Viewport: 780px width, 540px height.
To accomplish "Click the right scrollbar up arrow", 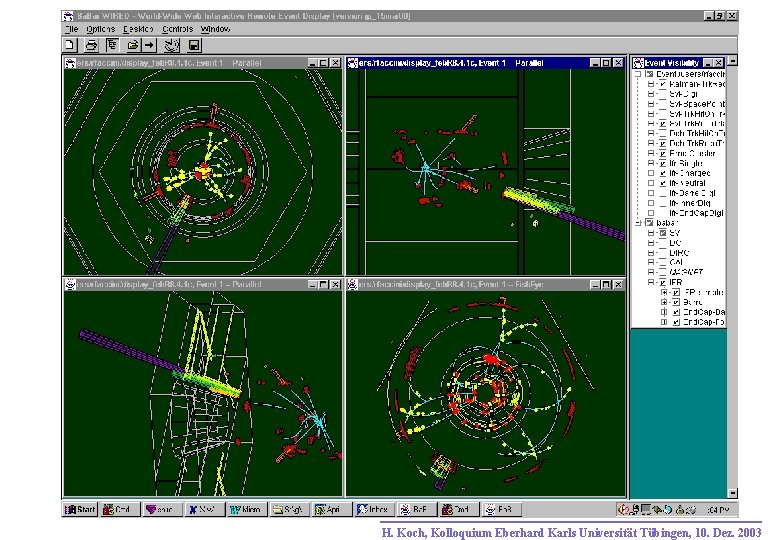I will pyautogui.click(x=732, y=61).
